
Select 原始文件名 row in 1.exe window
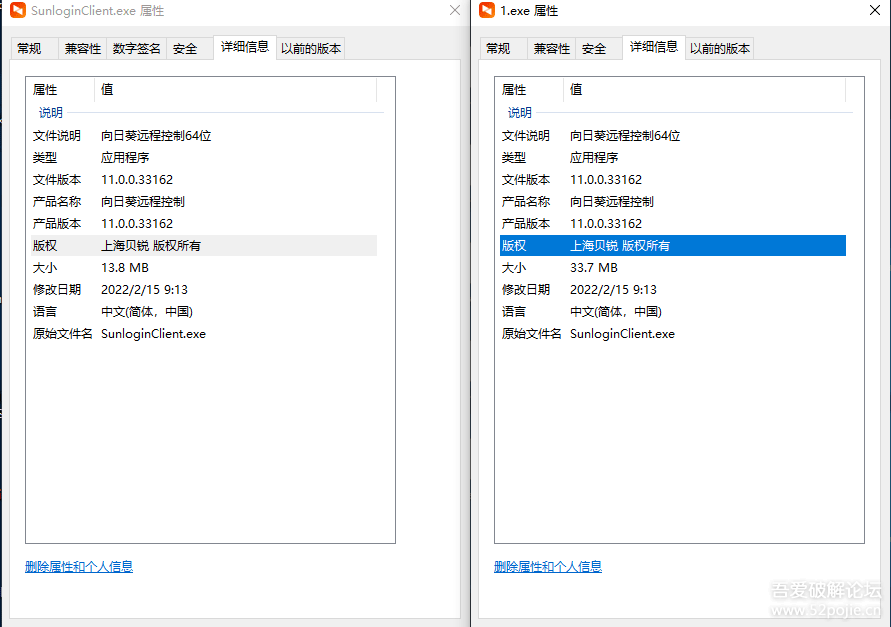pos(673,334)
